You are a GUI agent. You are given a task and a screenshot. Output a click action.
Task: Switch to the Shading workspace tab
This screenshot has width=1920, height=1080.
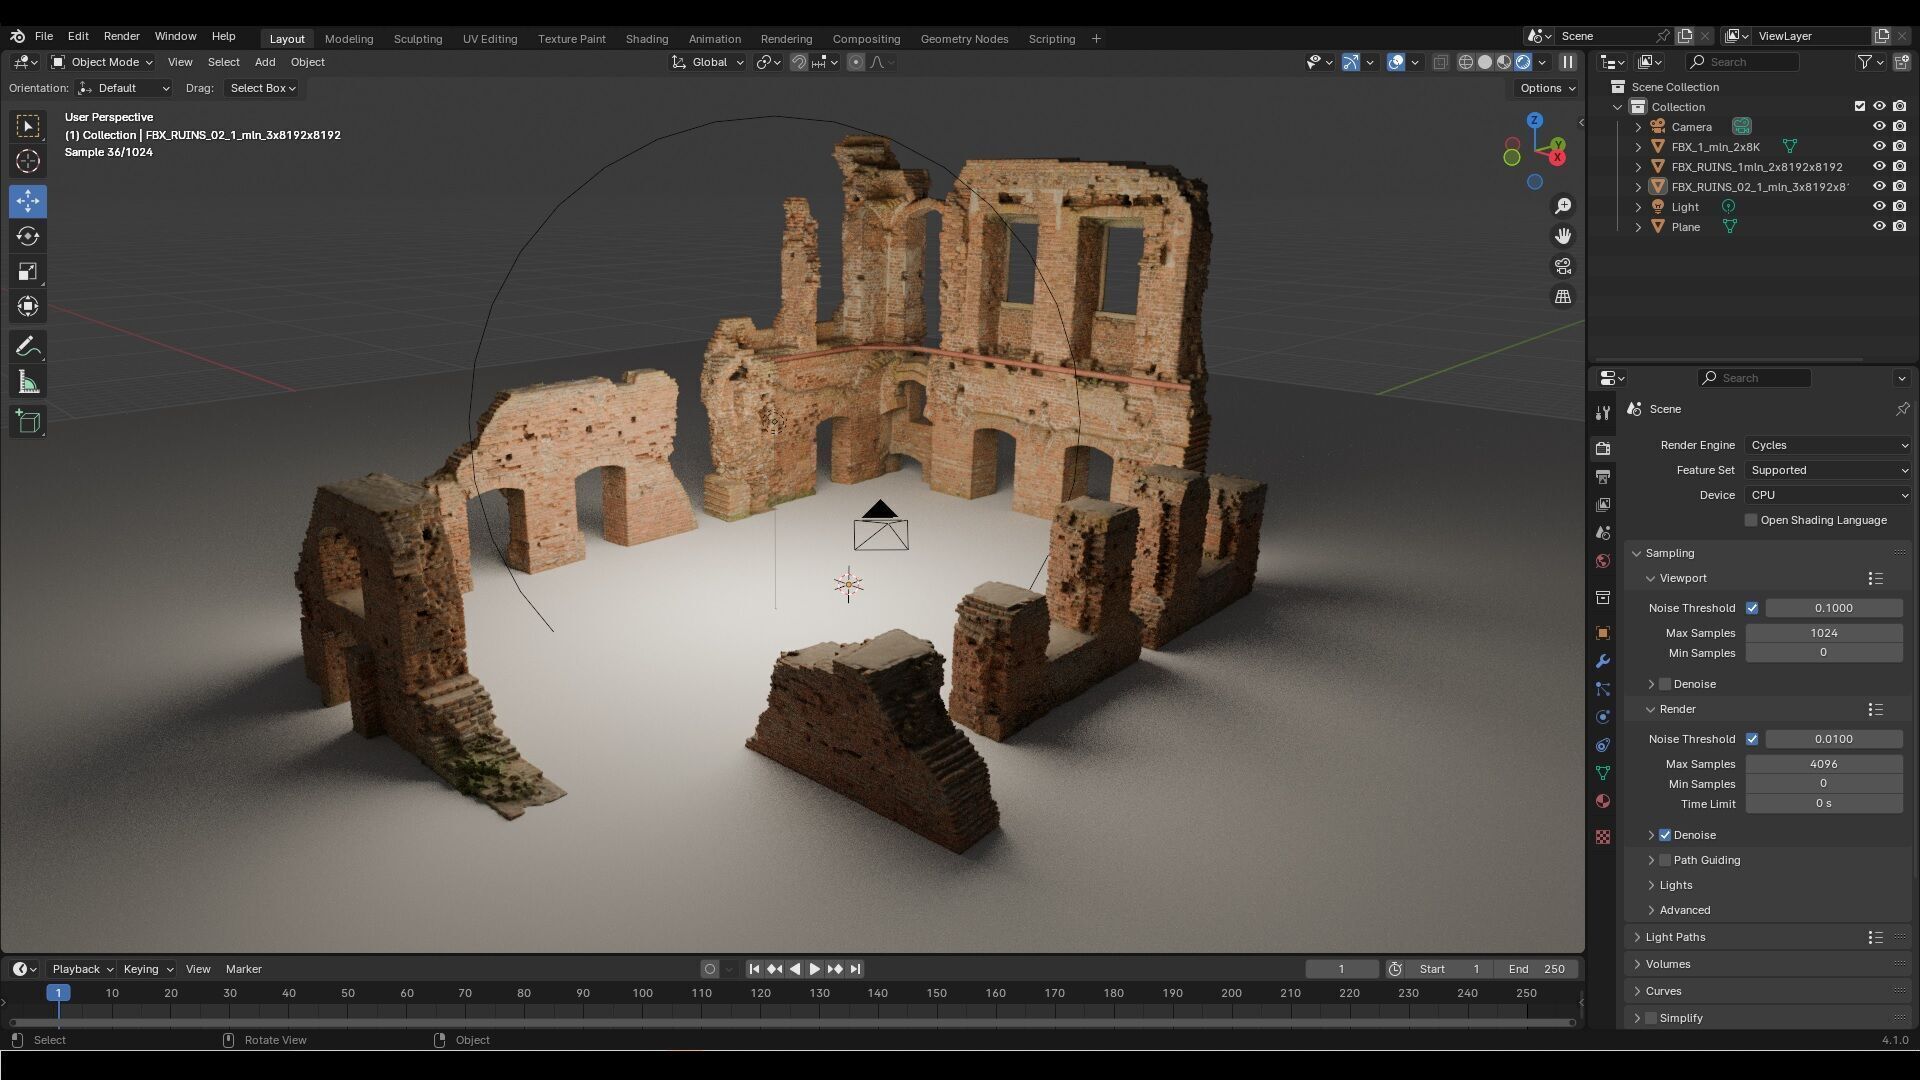pyautogui.click(x=647, y=39)
